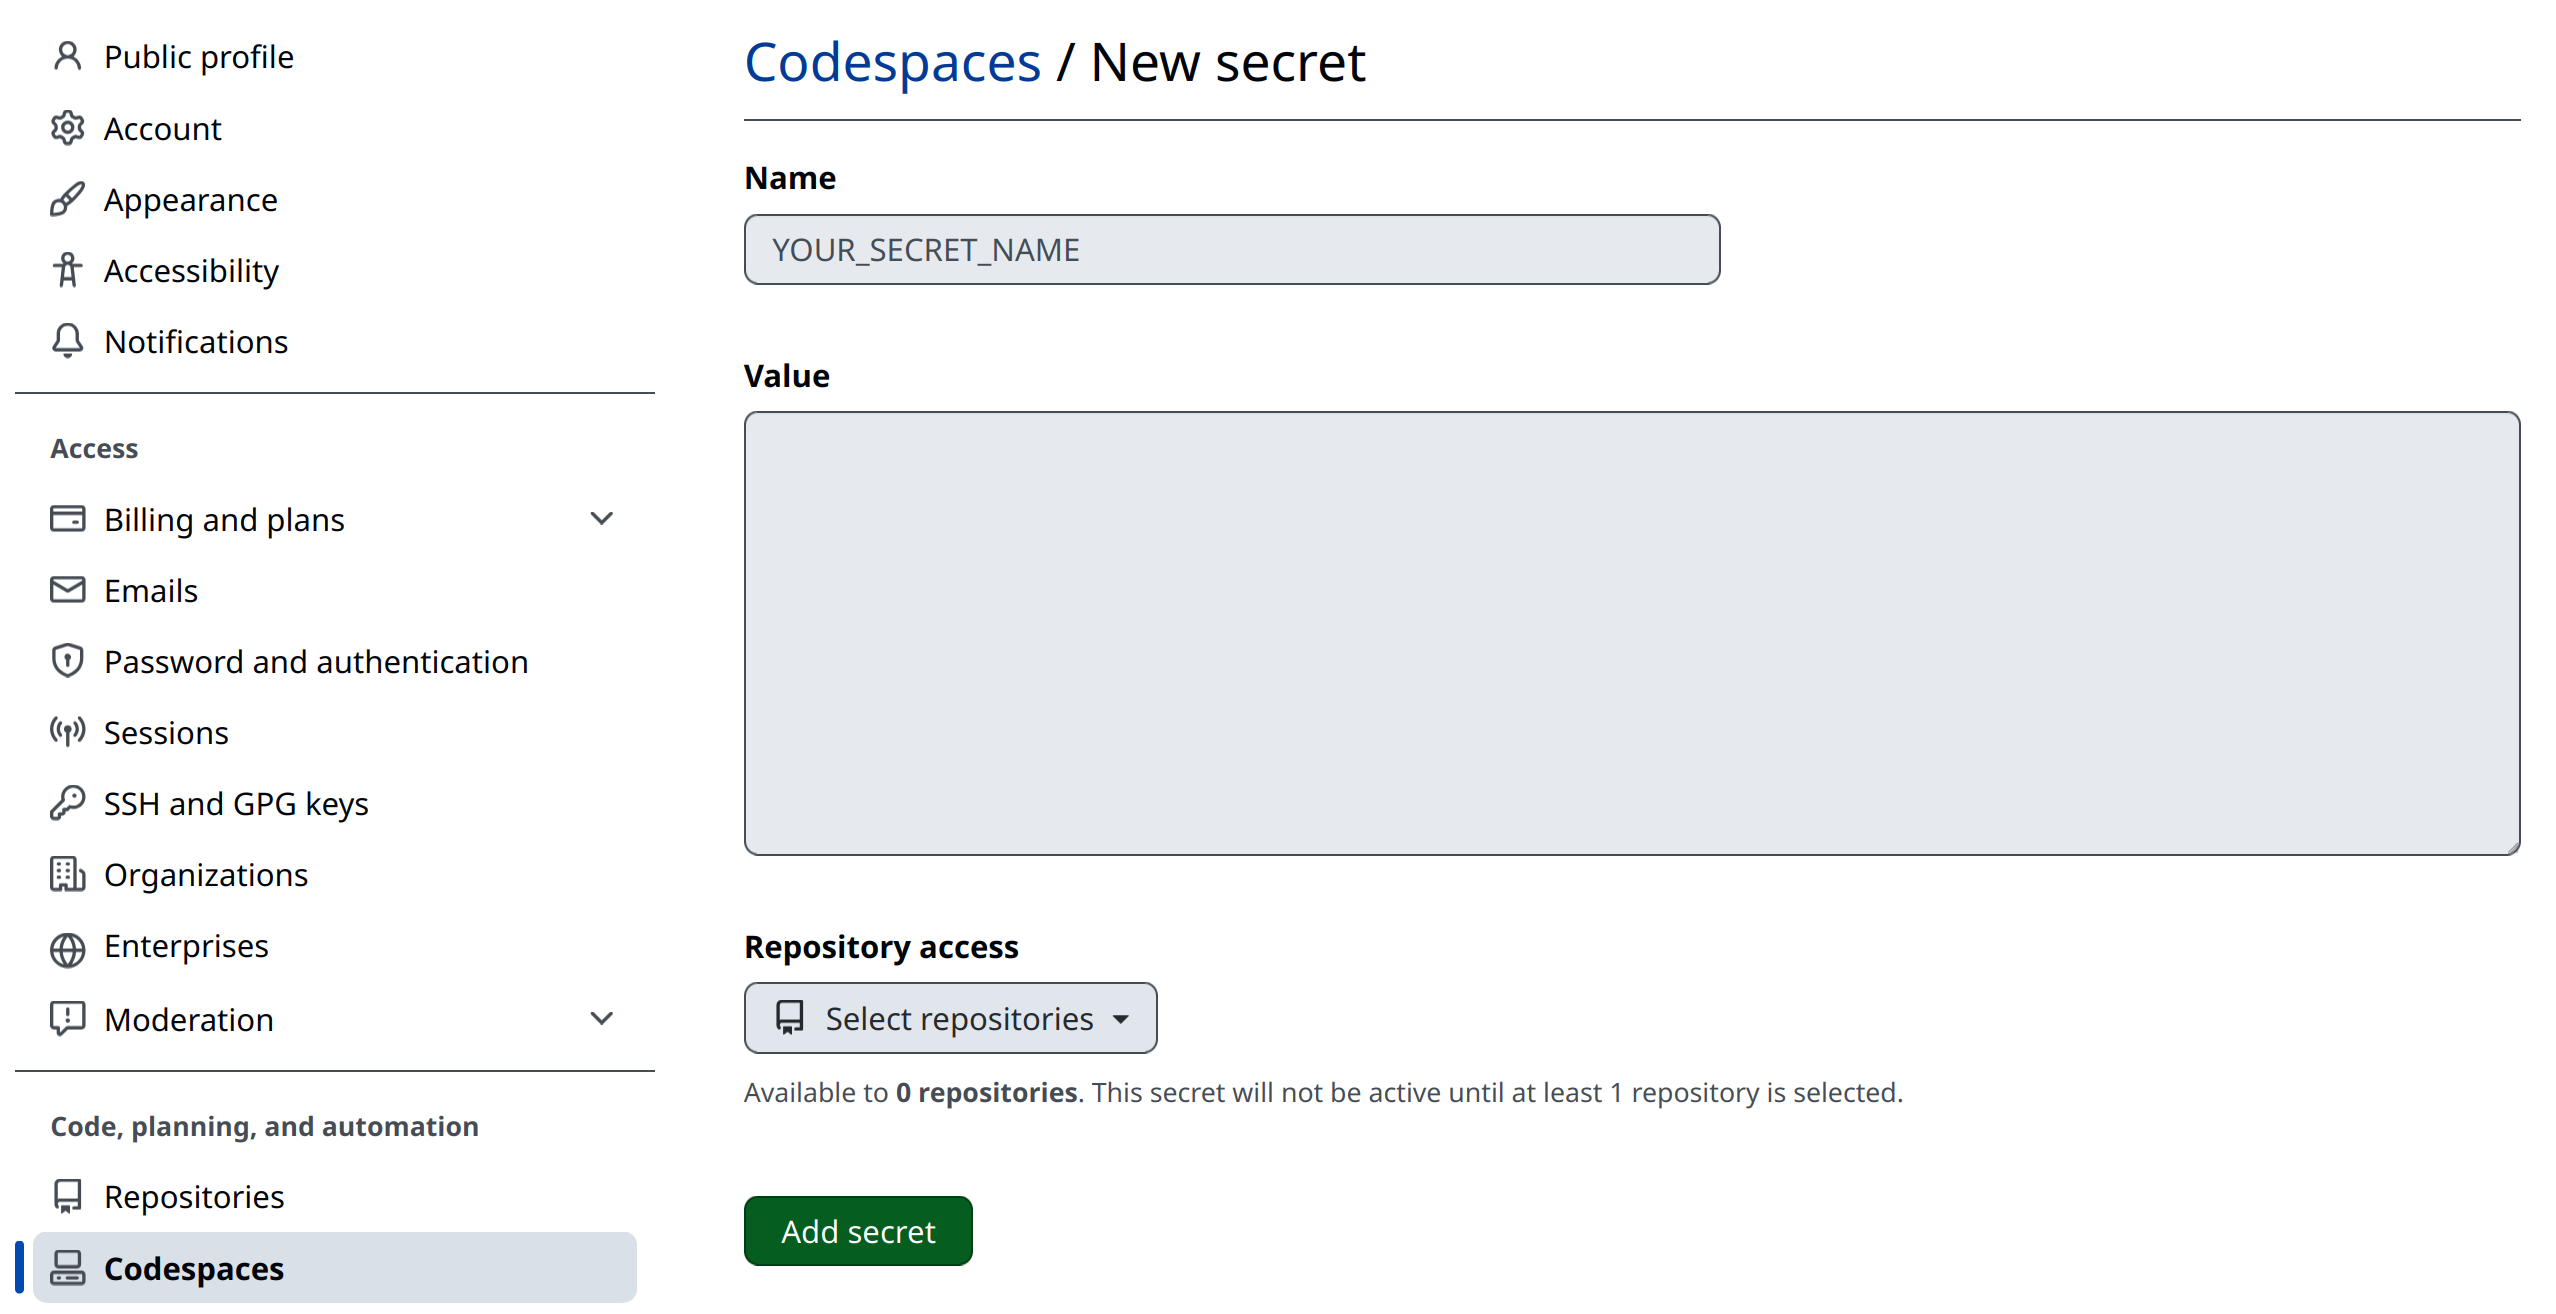Follow the Codespaces breadcrumb link
Image resolution: width=2556 pixels, height=1314 pixels.
pos(892,63)
